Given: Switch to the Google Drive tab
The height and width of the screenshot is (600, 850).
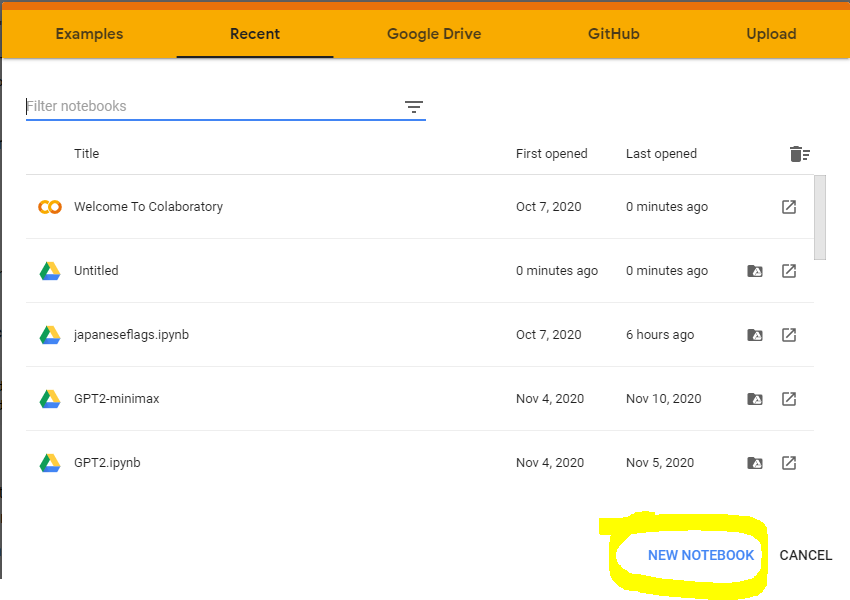Looking at the screenshot, I should tap(434, 34).
